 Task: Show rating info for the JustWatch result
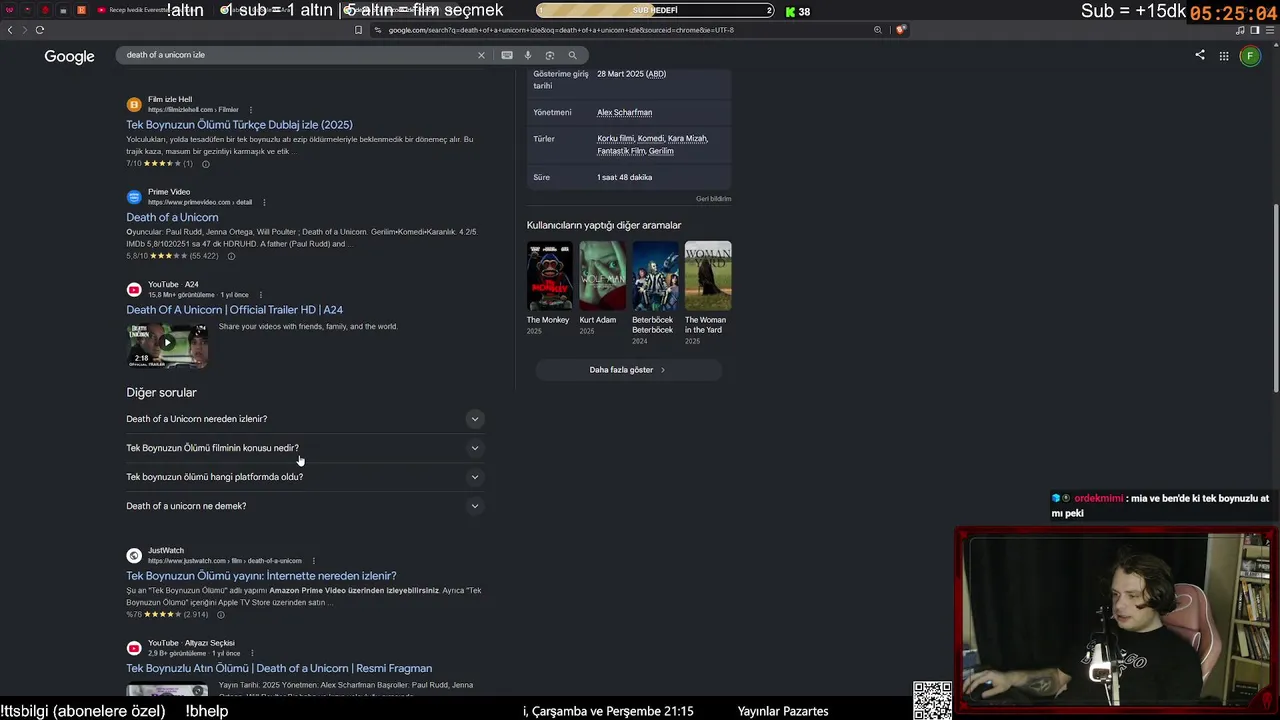(221, 615)
